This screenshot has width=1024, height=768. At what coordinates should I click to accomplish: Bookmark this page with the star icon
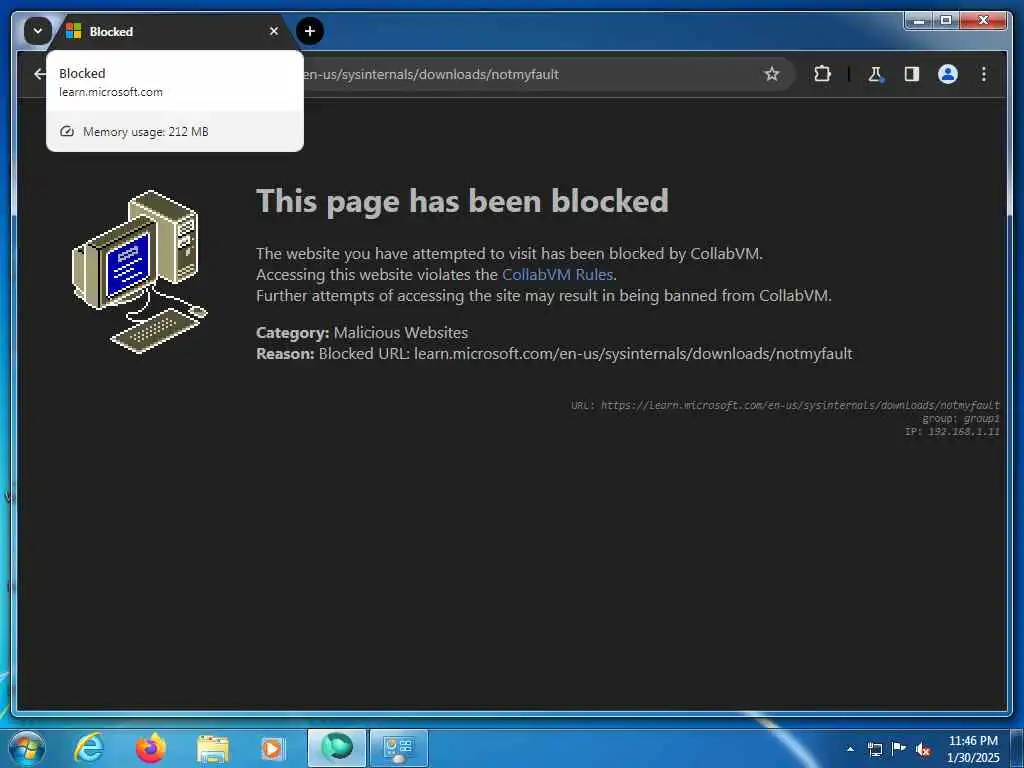click(771, 74)
